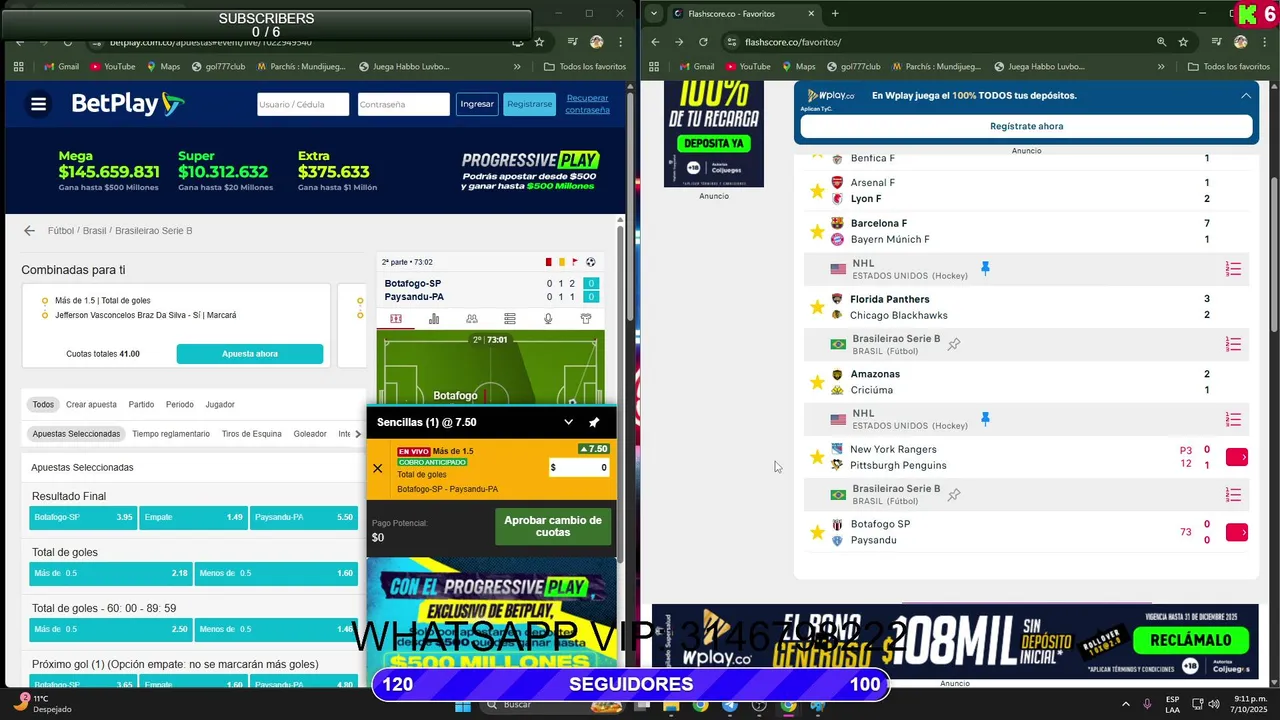Toggle favorite star for Barcelona F vs Bayern Múnich F
The image size is (1280, 720).
pos(817,231)
